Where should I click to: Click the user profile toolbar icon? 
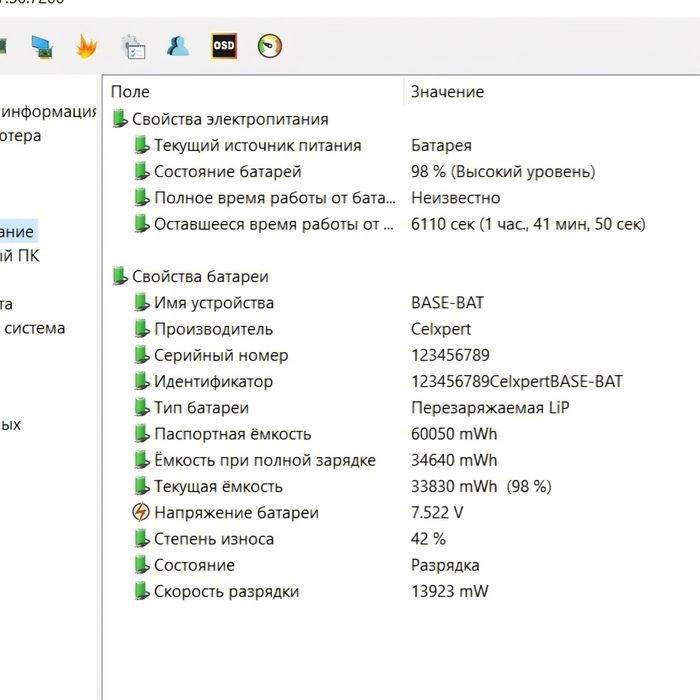point(178,46)
